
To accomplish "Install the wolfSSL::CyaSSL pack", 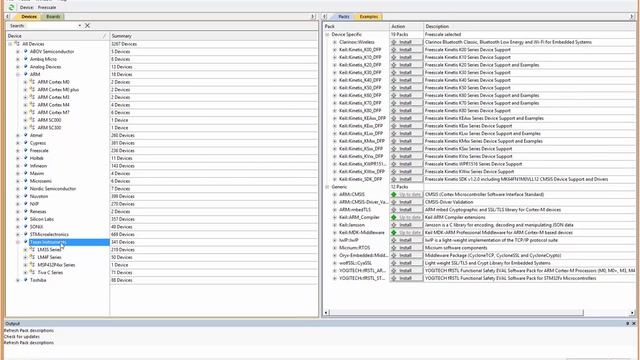I will pos(406,263).
